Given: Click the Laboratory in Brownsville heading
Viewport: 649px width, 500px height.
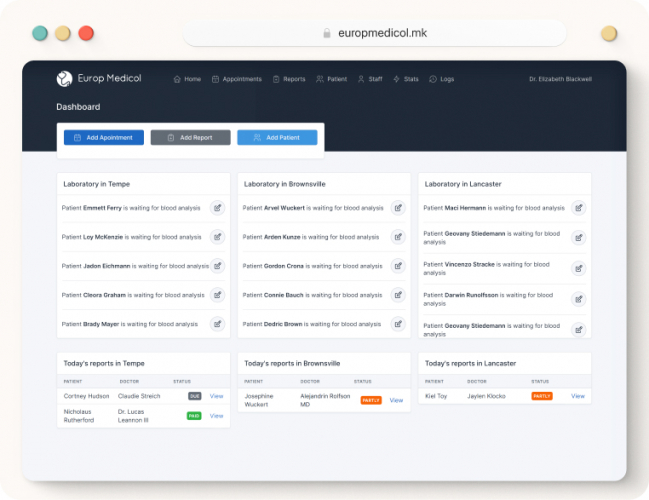Looking at the screenshot, I should 285,184.
